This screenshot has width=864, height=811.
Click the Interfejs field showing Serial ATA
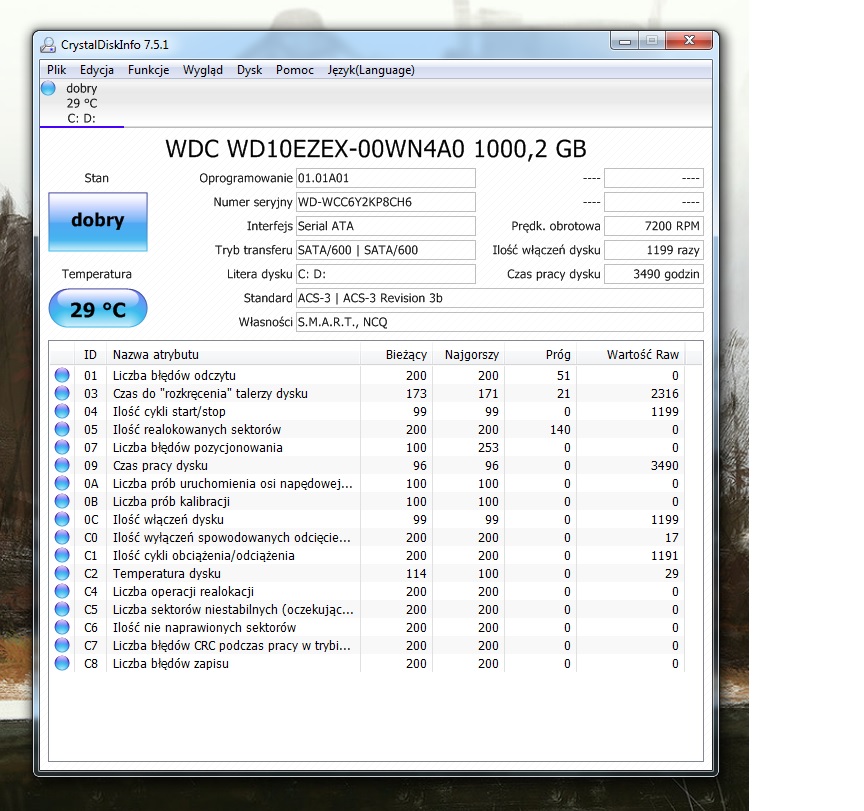click(x=386, y=226)
